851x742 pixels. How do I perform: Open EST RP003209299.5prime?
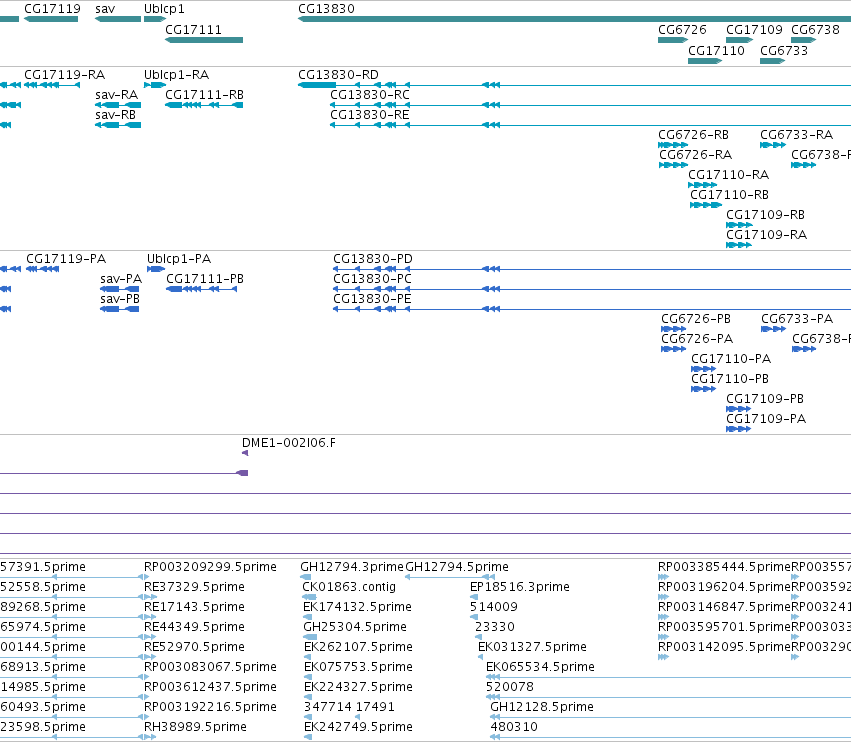210,567
